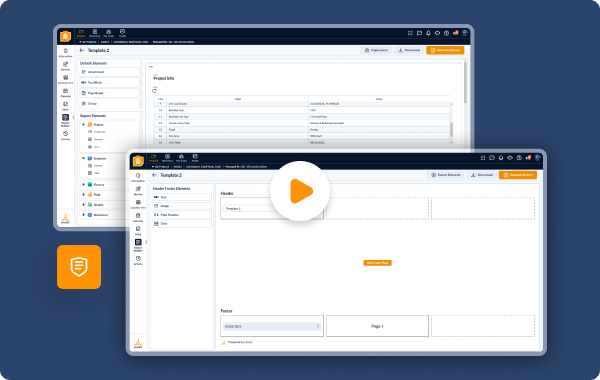The image size is (600, 380).
Task: Open Location Tree in the back window sidebar
Action: pyautogui.click(x=65, y=80)
